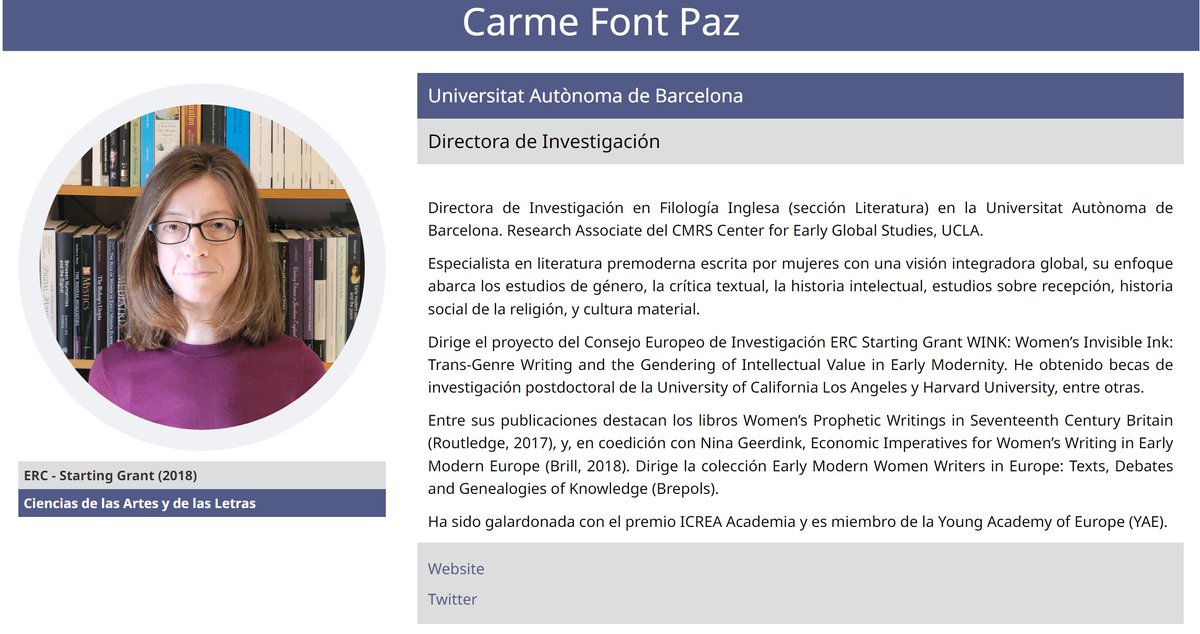This screenshot has height=634, width=1200.
Task: Open the Twitter link
Action: (452, 599)
